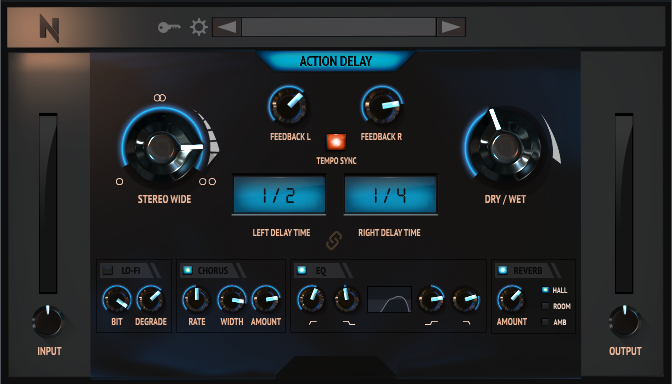Click the Lo-Fi Bit knob

(117, 299)
